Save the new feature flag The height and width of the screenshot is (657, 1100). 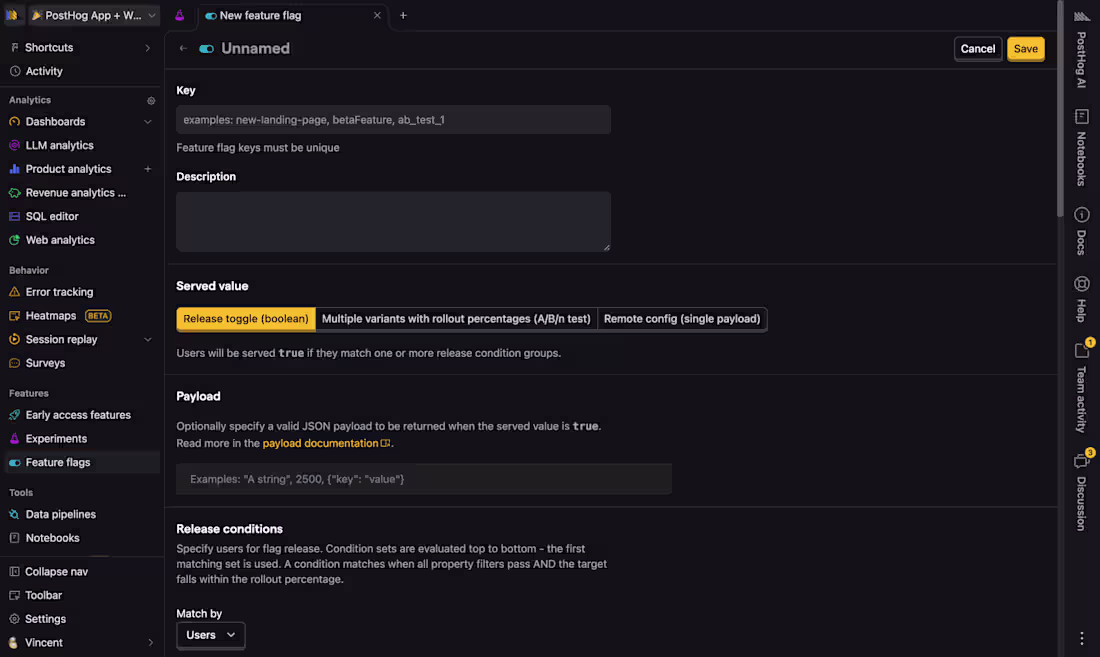[x=1025, y=49]
